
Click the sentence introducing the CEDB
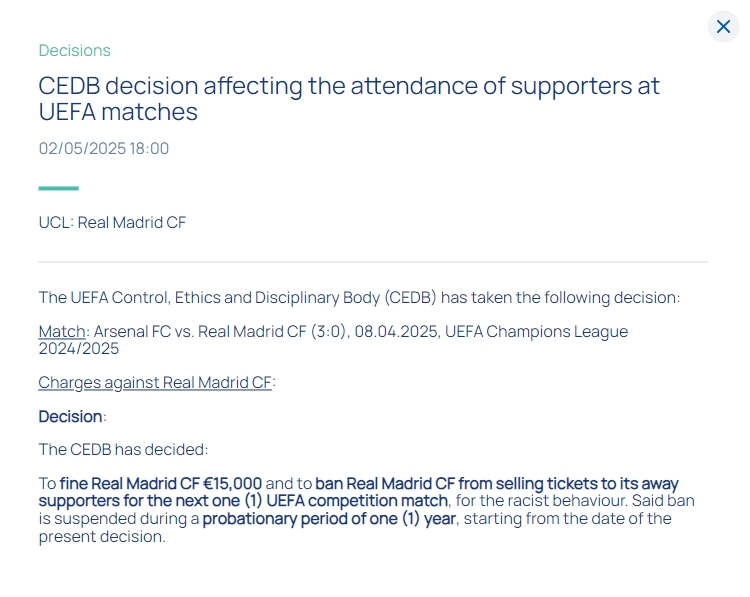[359, 297]
